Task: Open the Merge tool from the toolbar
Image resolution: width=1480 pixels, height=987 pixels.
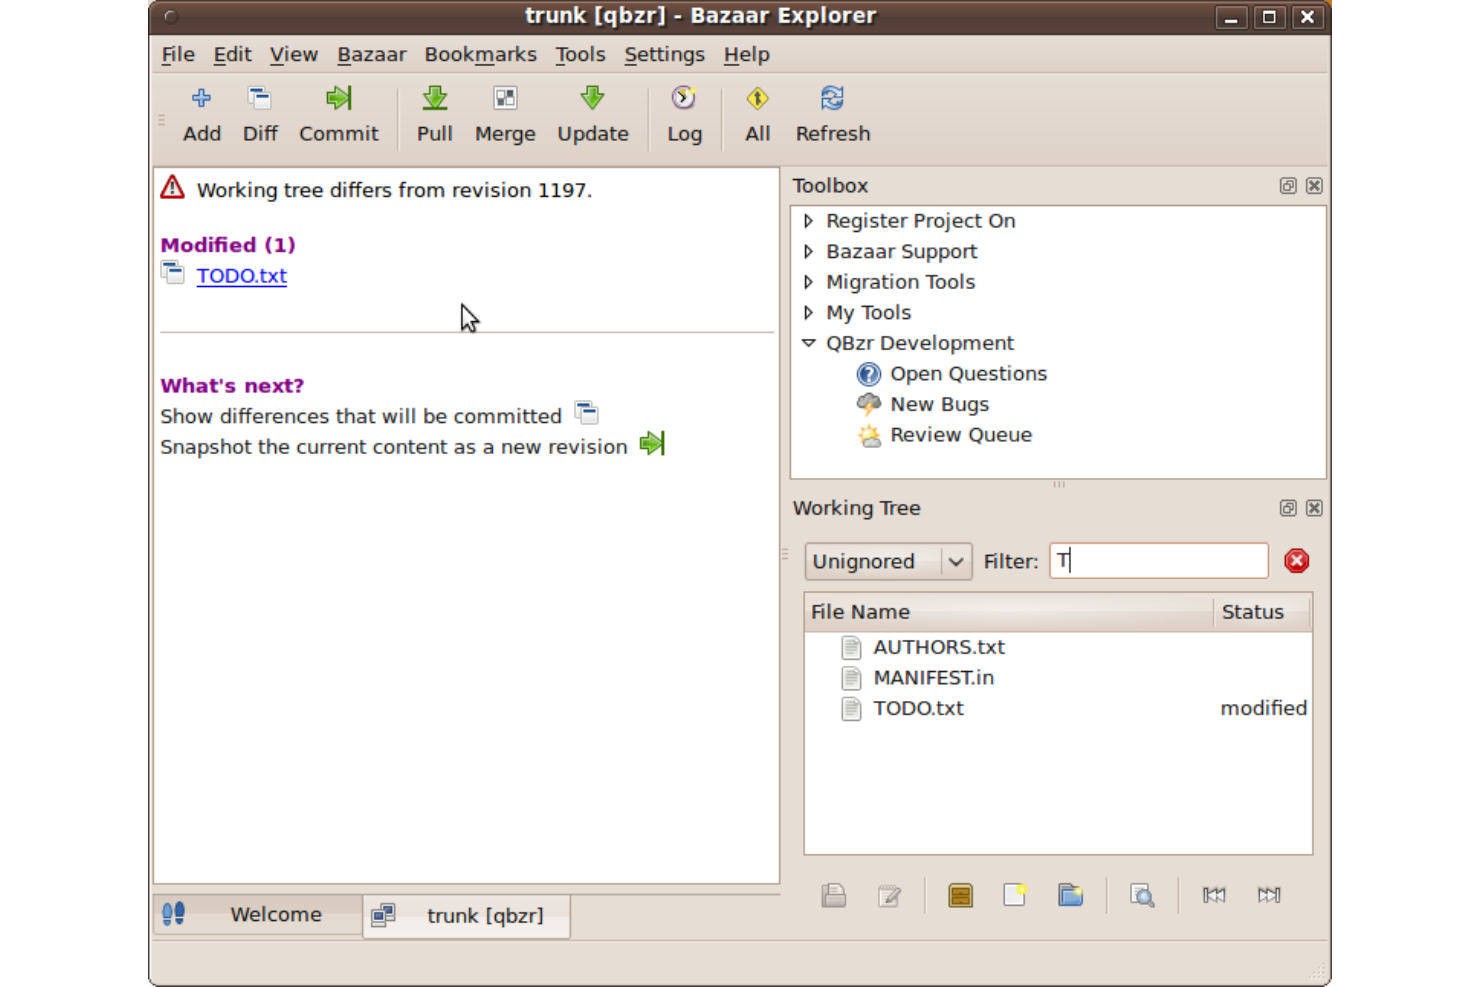Action: pyautogui.click(x=504, y=112)
